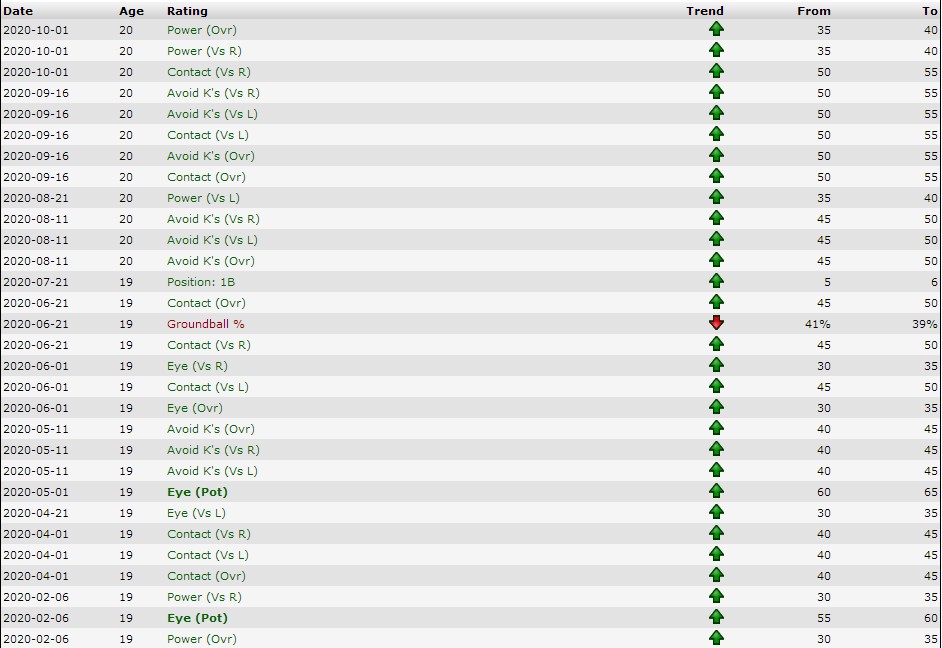Image resolution: width=942 pixels, height=648 pixels.
Task: Click green up arrow for 2020-07-21 Position: 1B
Action: point(716,281)
